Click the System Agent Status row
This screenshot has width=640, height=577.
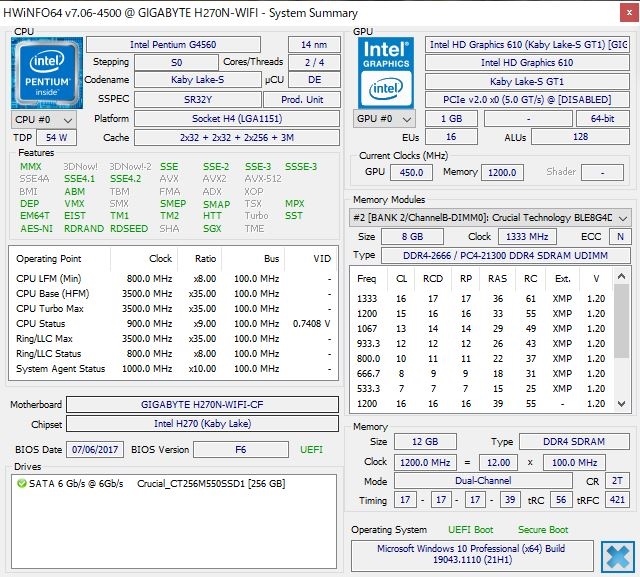click(x=173, y=369)
